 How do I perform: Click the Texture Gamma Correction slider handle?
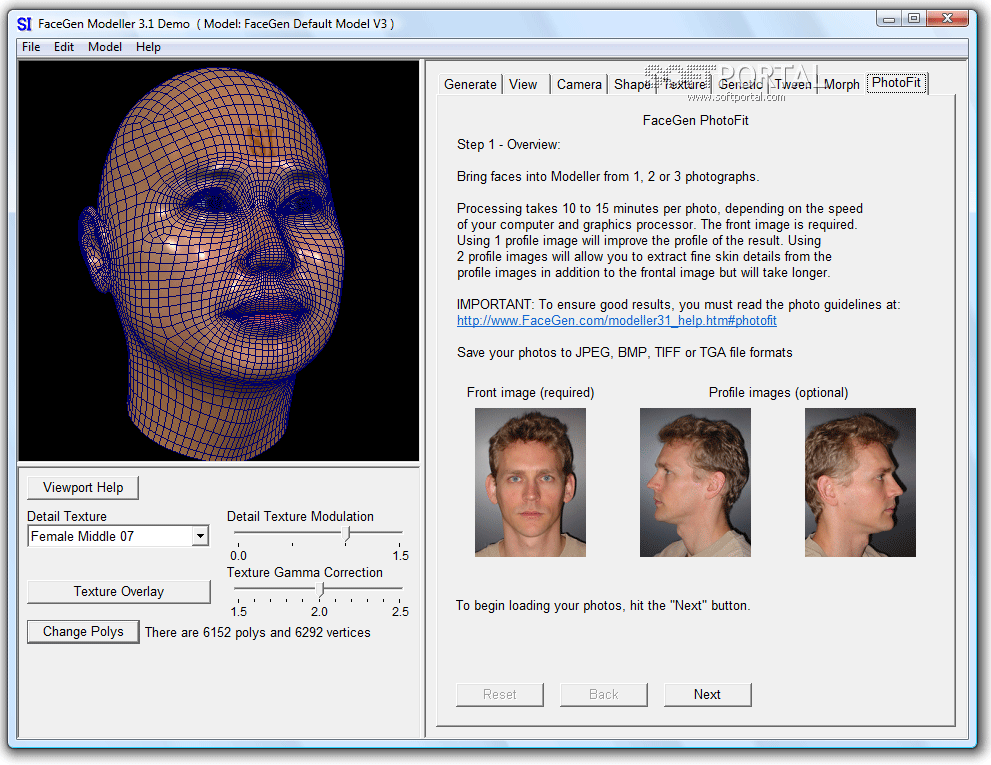click(320, 590)
